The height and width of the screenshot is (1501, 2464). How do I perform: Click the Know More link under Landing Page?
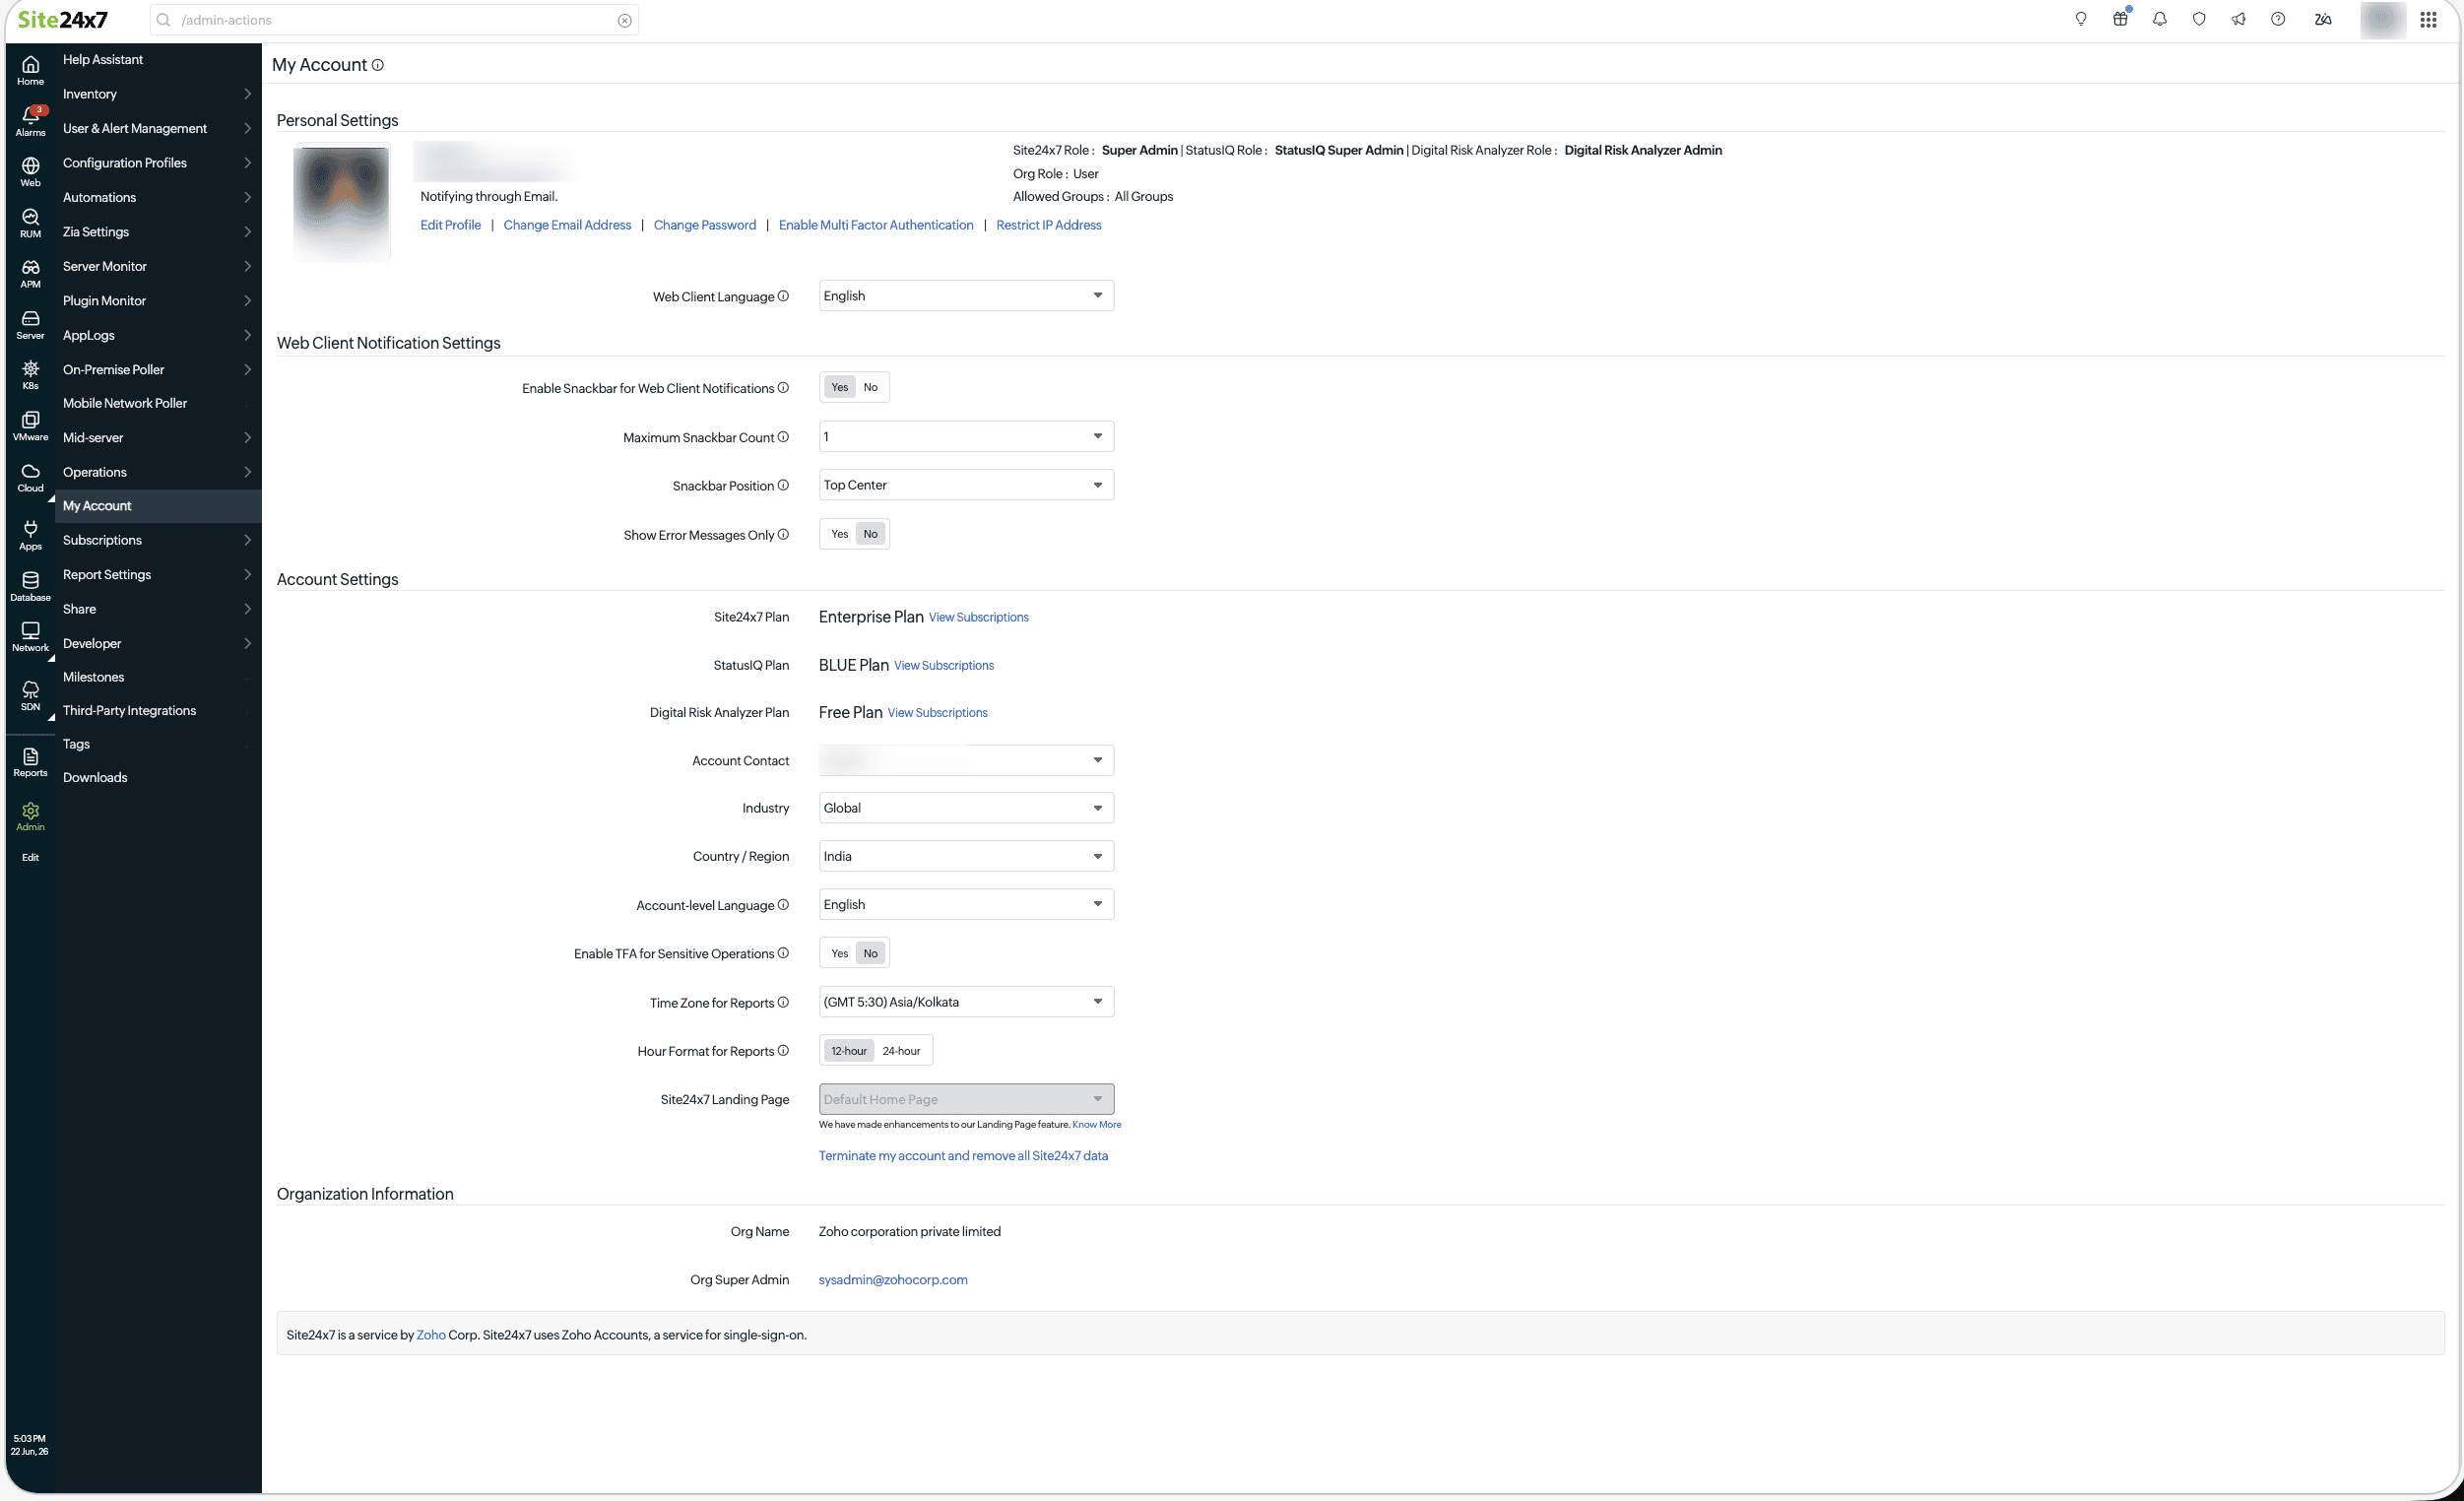point(1096,1125)
